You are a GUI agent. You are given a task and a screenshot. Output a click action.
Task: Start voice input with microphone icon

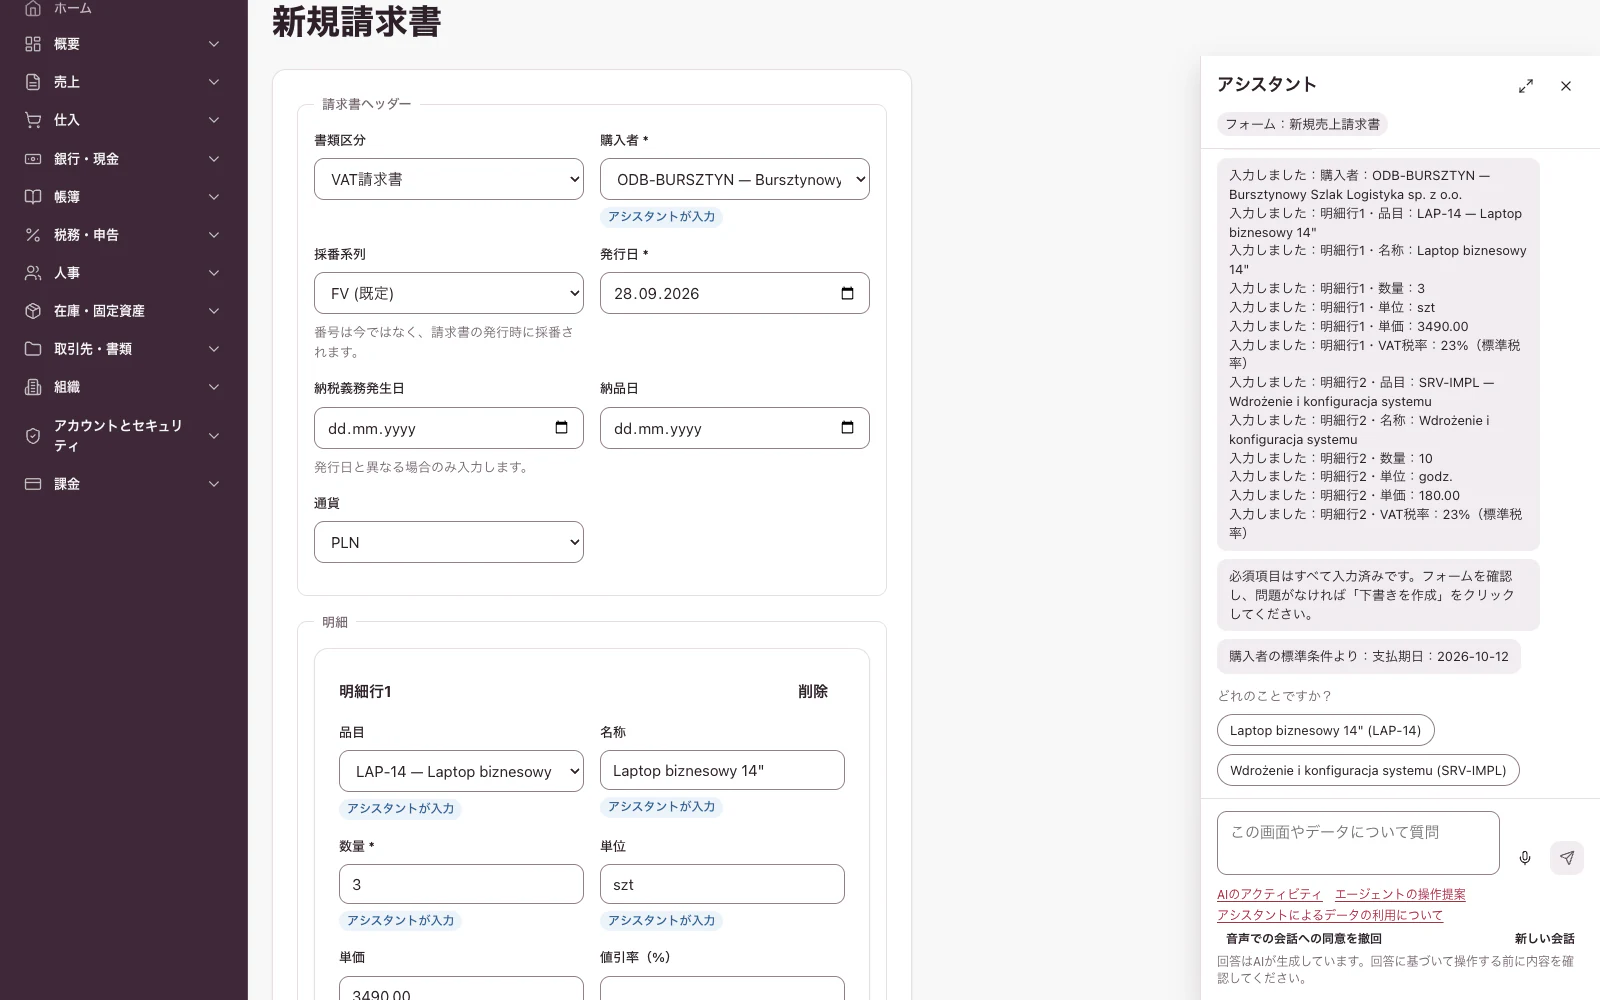tap(1525, 858)
